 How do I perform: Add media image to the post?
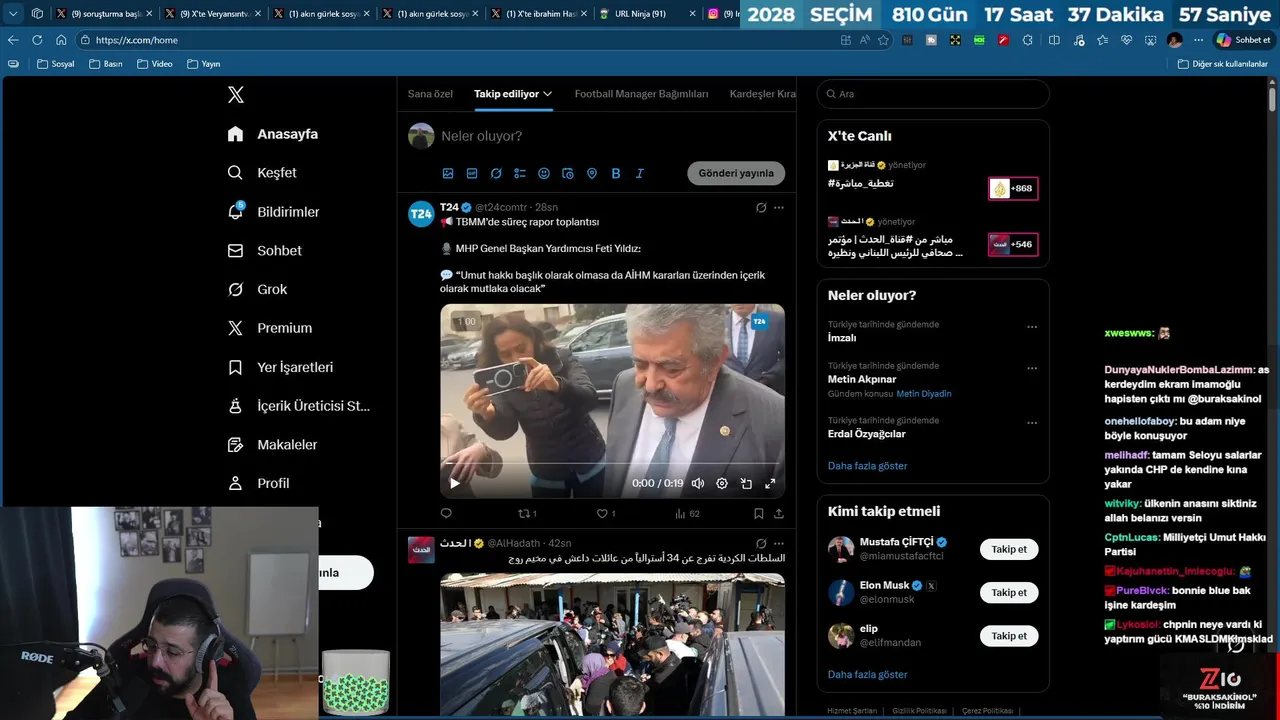point(448,174)
